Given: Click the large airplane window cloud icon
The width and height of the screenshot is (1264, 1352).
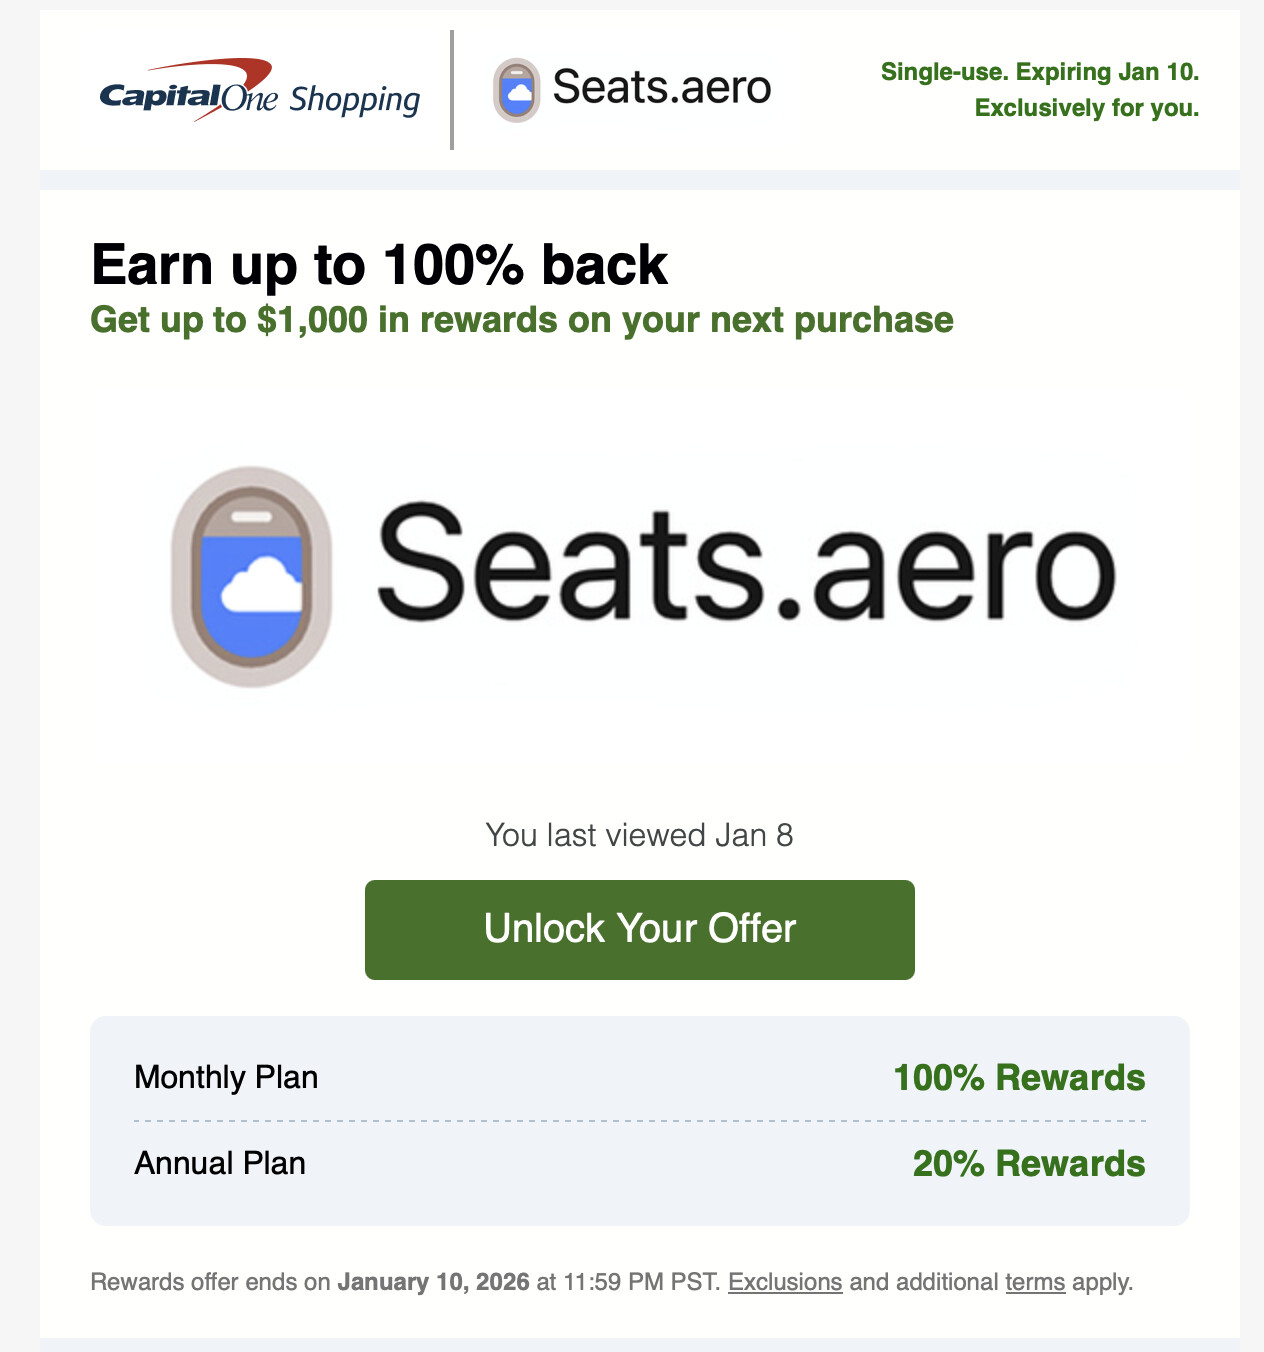Looking at the screenshot, I should tap(251, 577).
